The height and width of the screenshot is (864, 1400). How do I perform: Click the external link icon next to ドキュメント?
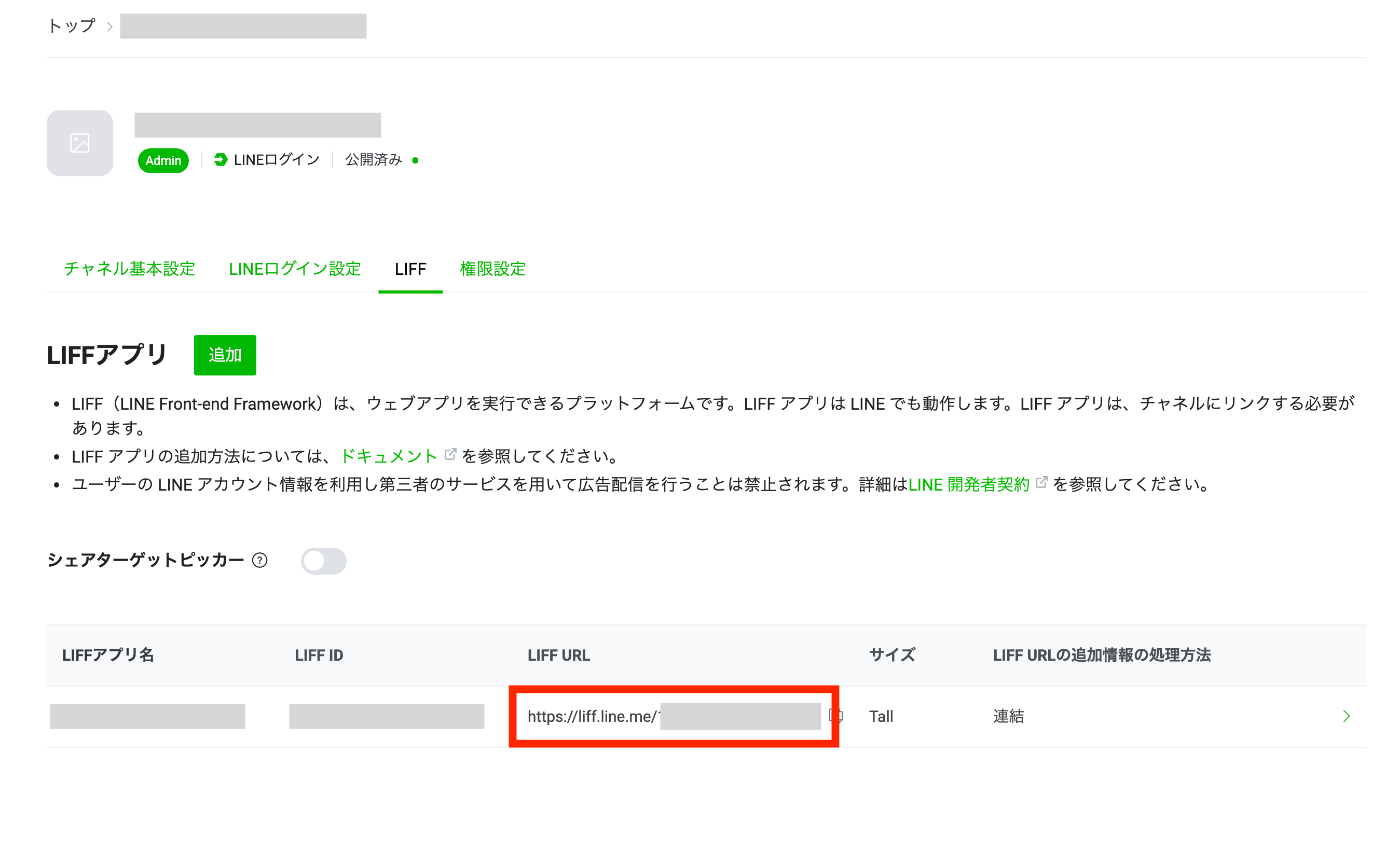coord(451,455)
